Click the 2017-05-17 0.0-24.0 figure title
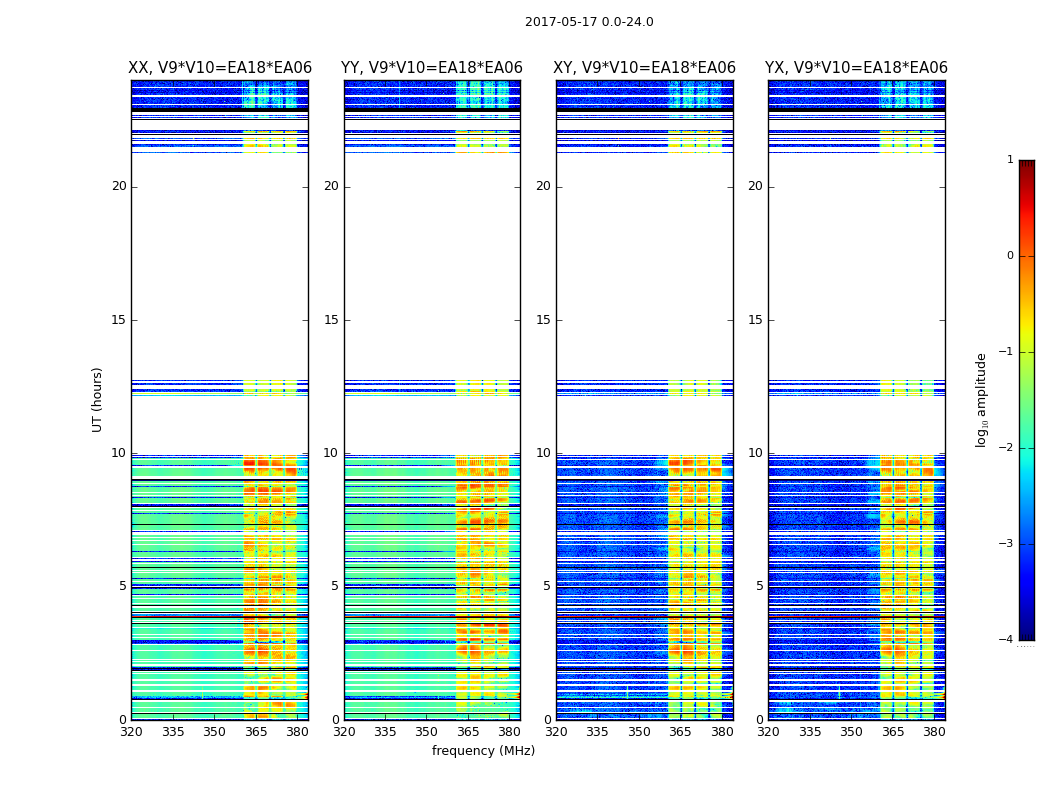Viewport: 1050px width, 800px height. 589,22
